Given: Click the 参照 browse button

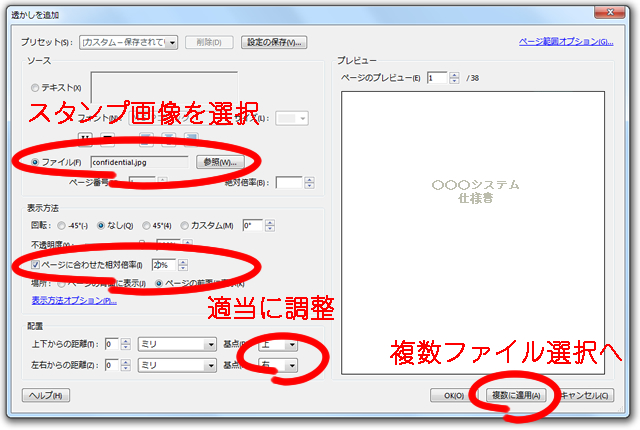Looking at the screenshot, I should (x=220, y=162).
